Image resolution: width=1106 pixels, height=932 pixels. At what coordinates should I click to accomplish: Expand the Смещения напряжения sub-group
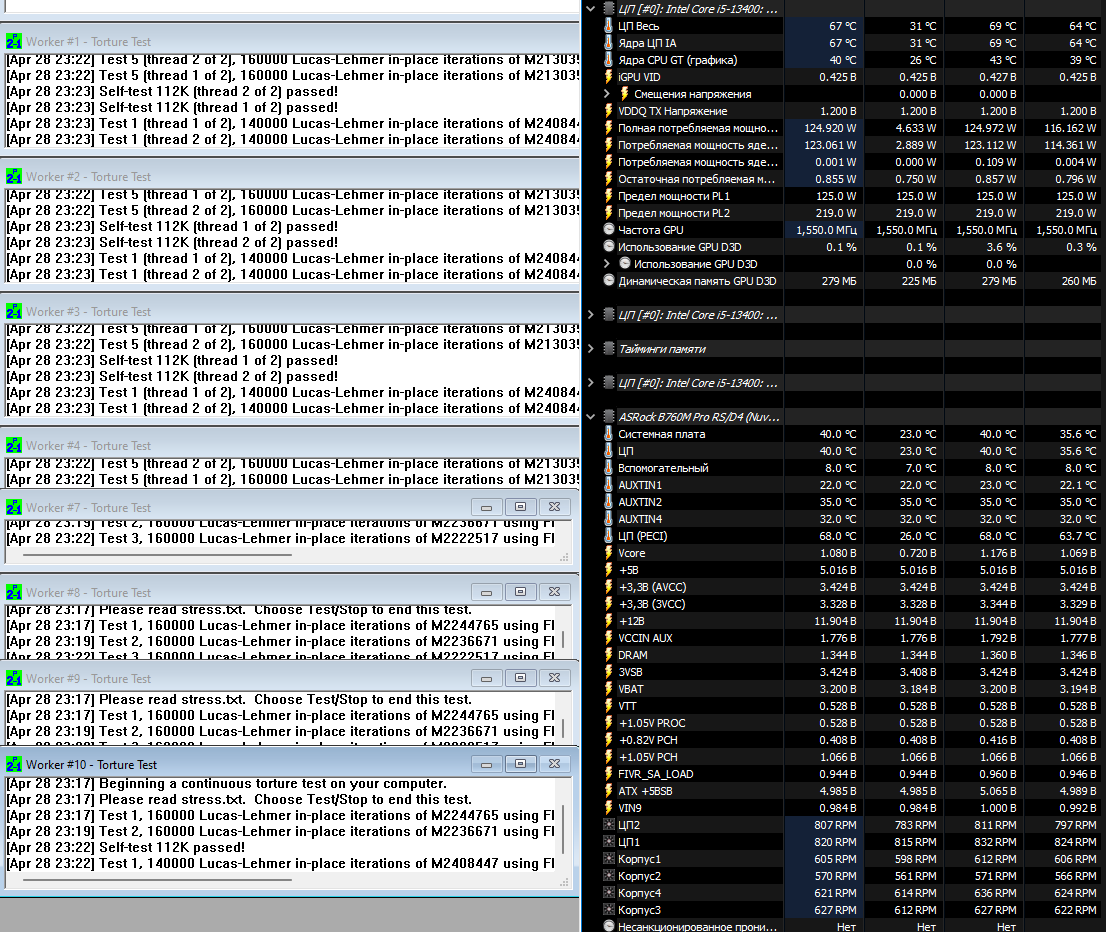(607, 94)
